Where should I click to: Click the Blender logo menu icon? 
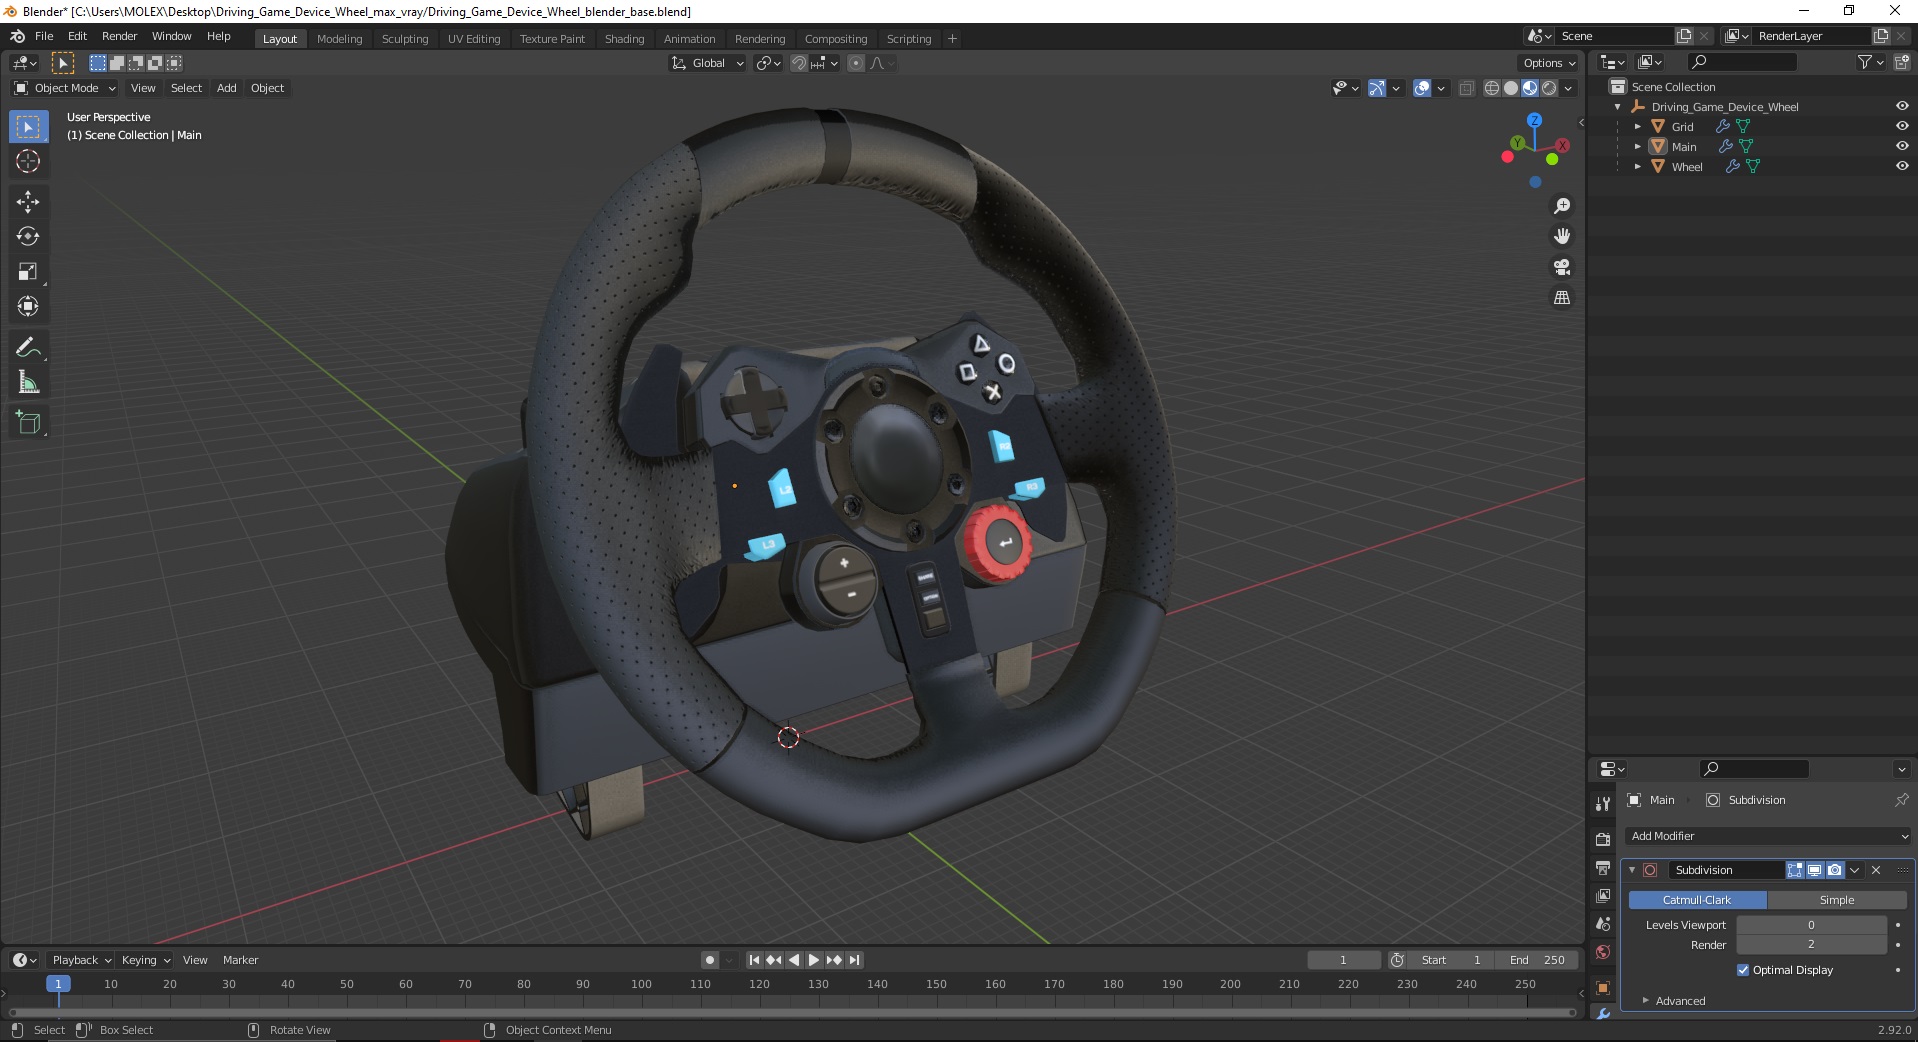click(18, 36)
